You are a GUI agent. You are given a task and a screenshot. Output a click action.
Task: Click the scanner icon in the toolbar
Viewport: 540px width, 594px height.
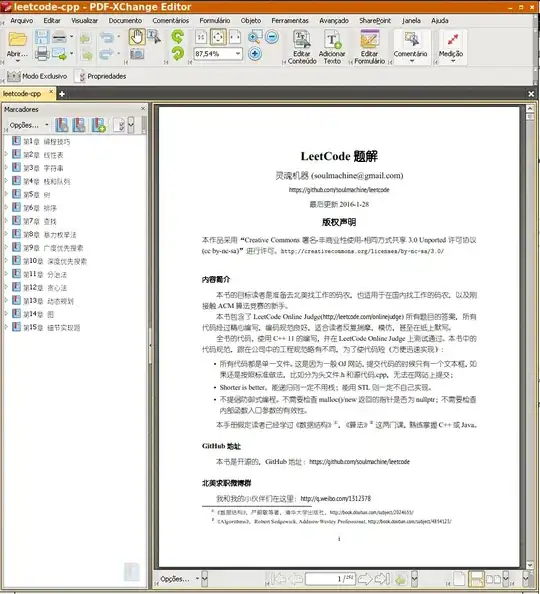(59, 37)
